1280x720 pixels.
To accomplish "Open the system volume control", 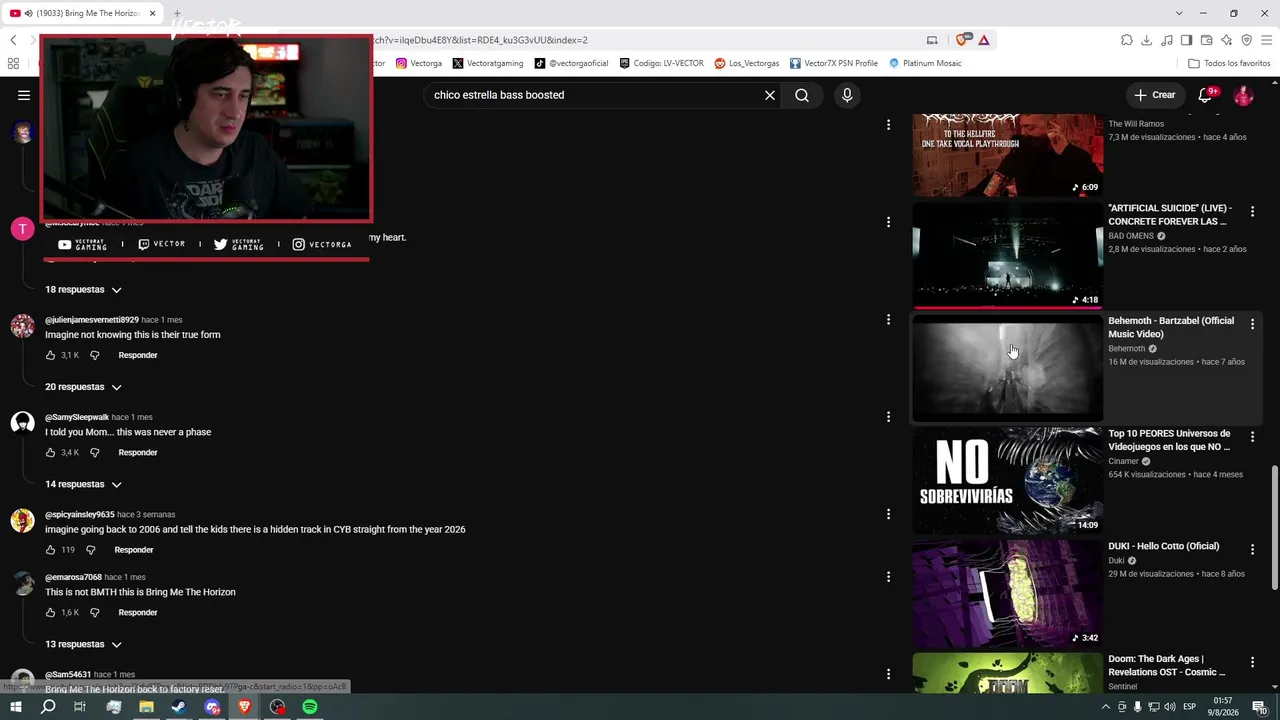I will 1170,707.
